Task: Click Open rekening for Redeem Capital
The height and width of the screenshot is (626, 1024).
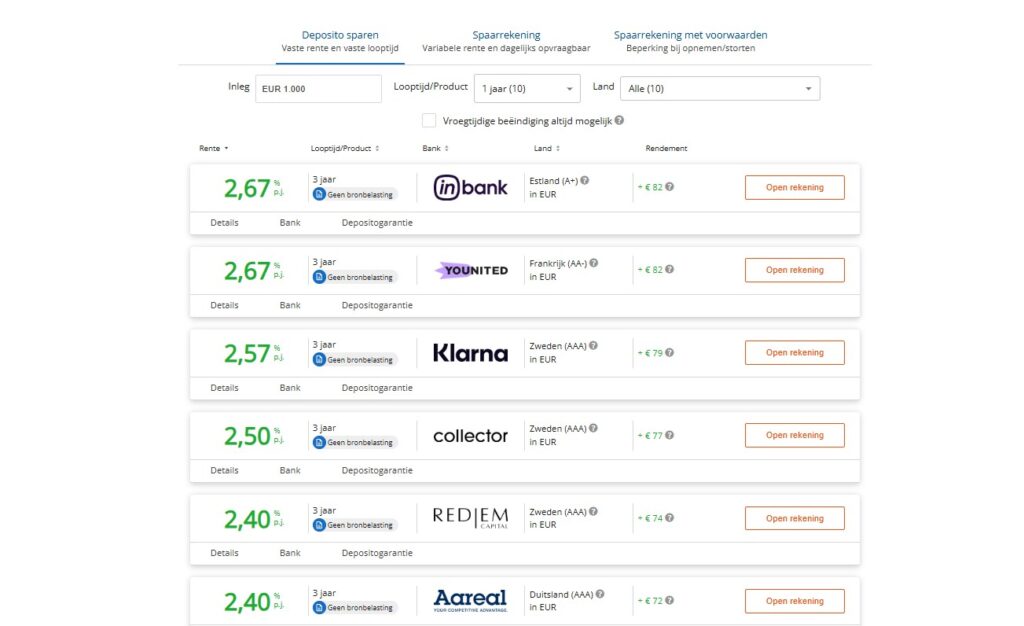Action: coord(794,518)
